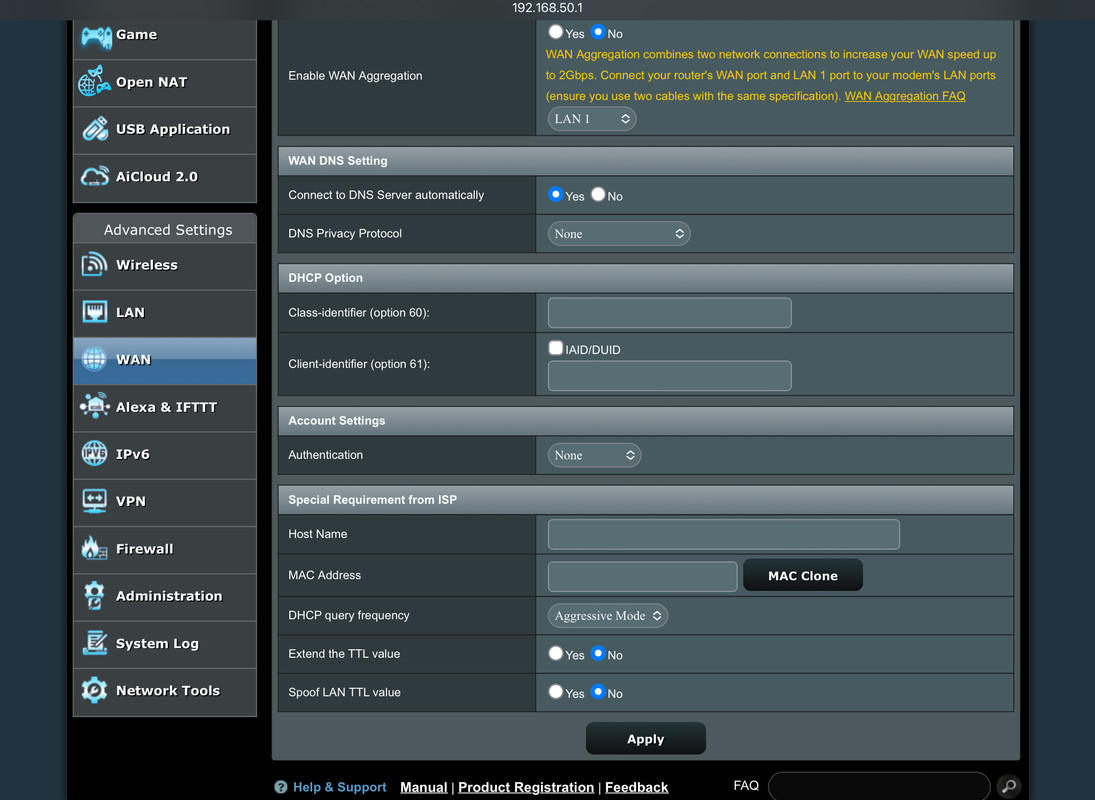Click the MAC Address input field
Image resolution: width=1095 pixels, height=800 pixels.
pos(642,576)
